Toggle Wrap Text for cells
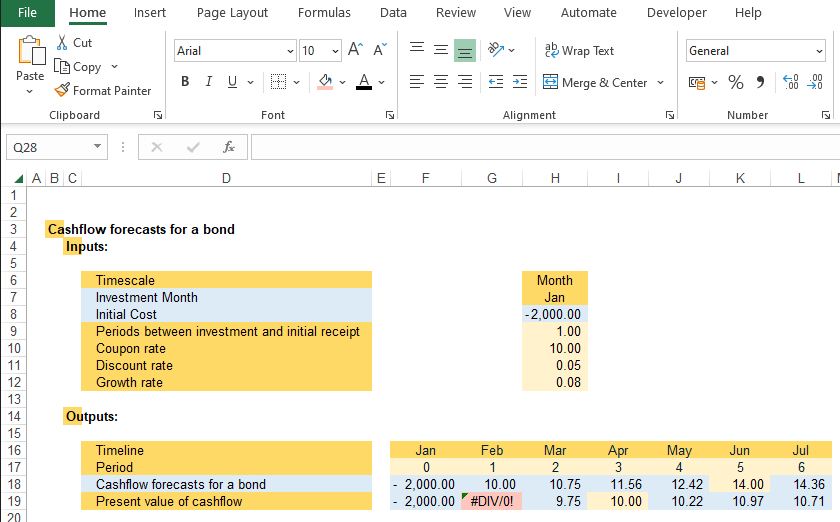 pos(579,50)
